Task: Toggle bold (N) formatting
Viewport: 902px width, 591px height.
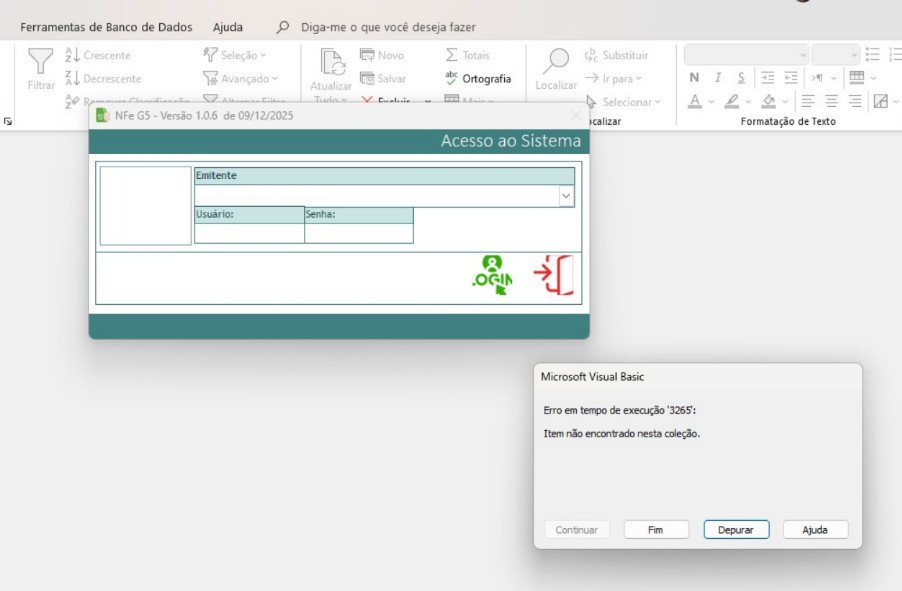Action: click(x=694, y=78)
